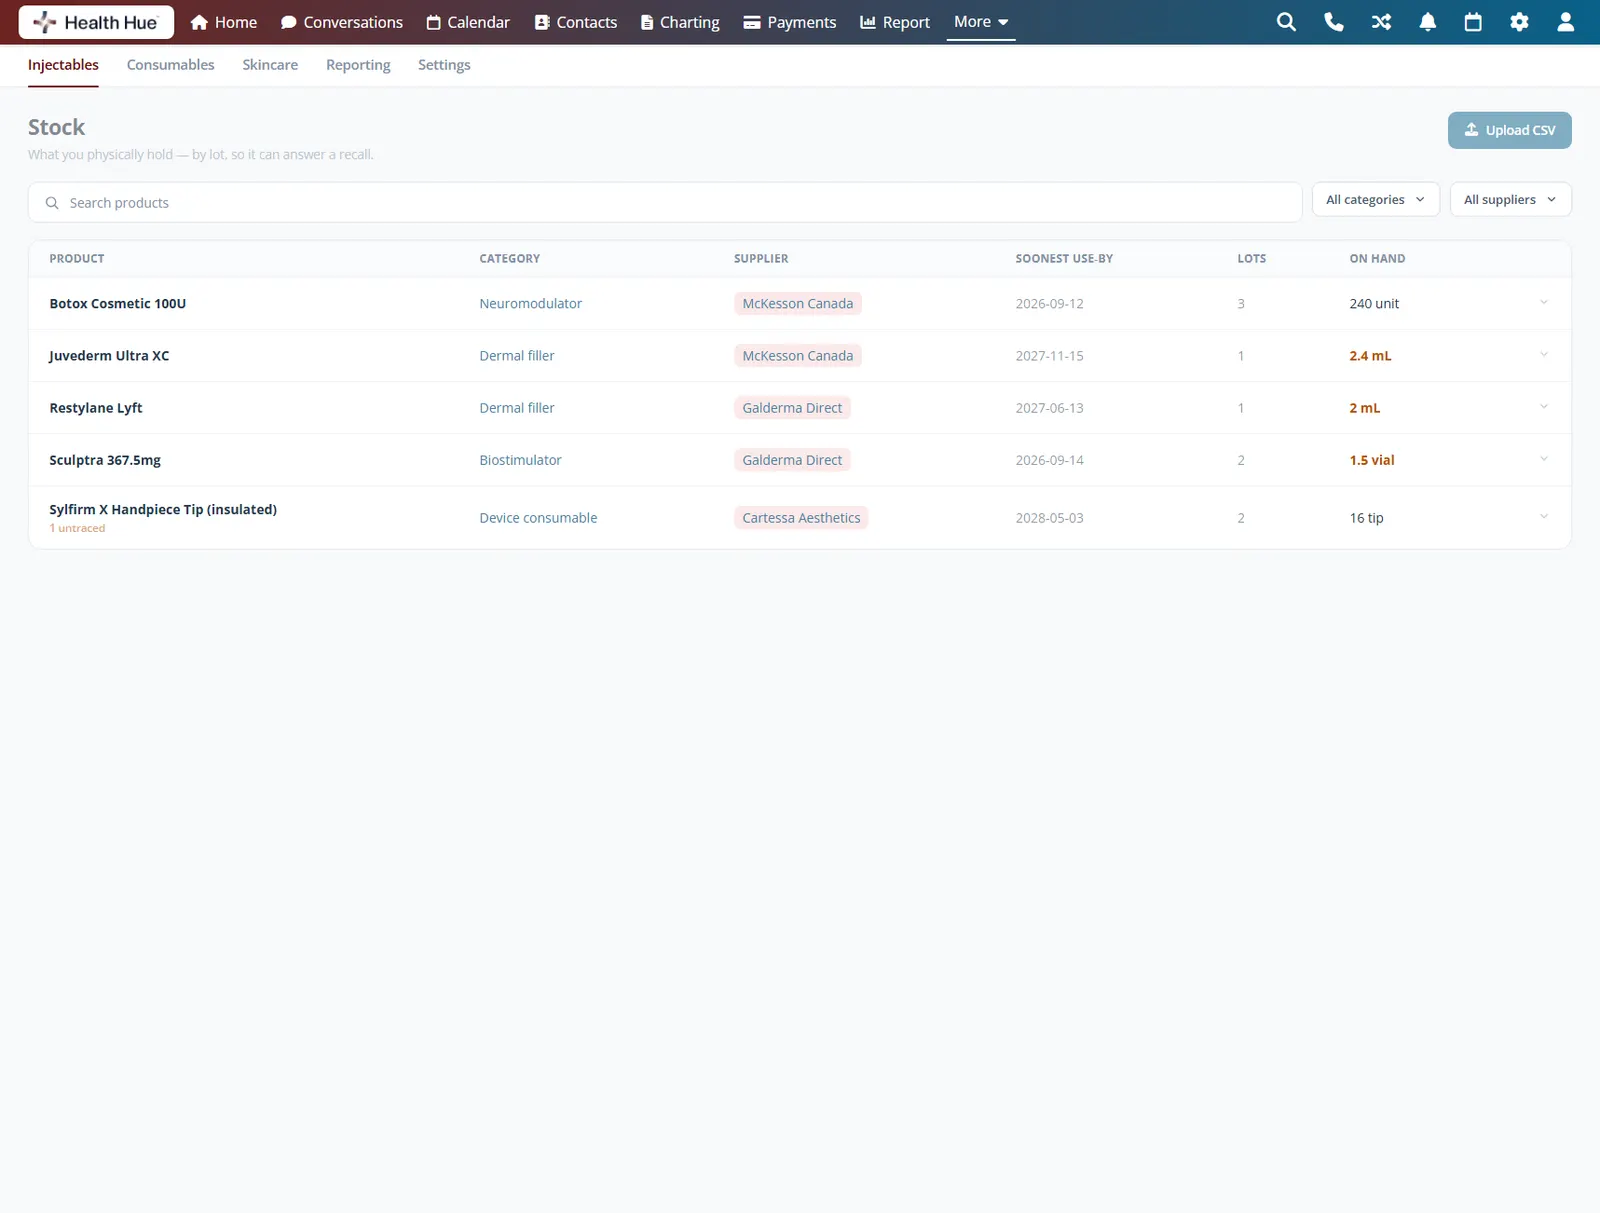The width and height of the screenshot is (1600, 1213).
Task: Open Conversations from the top navigation
Action: click(342, 22)
